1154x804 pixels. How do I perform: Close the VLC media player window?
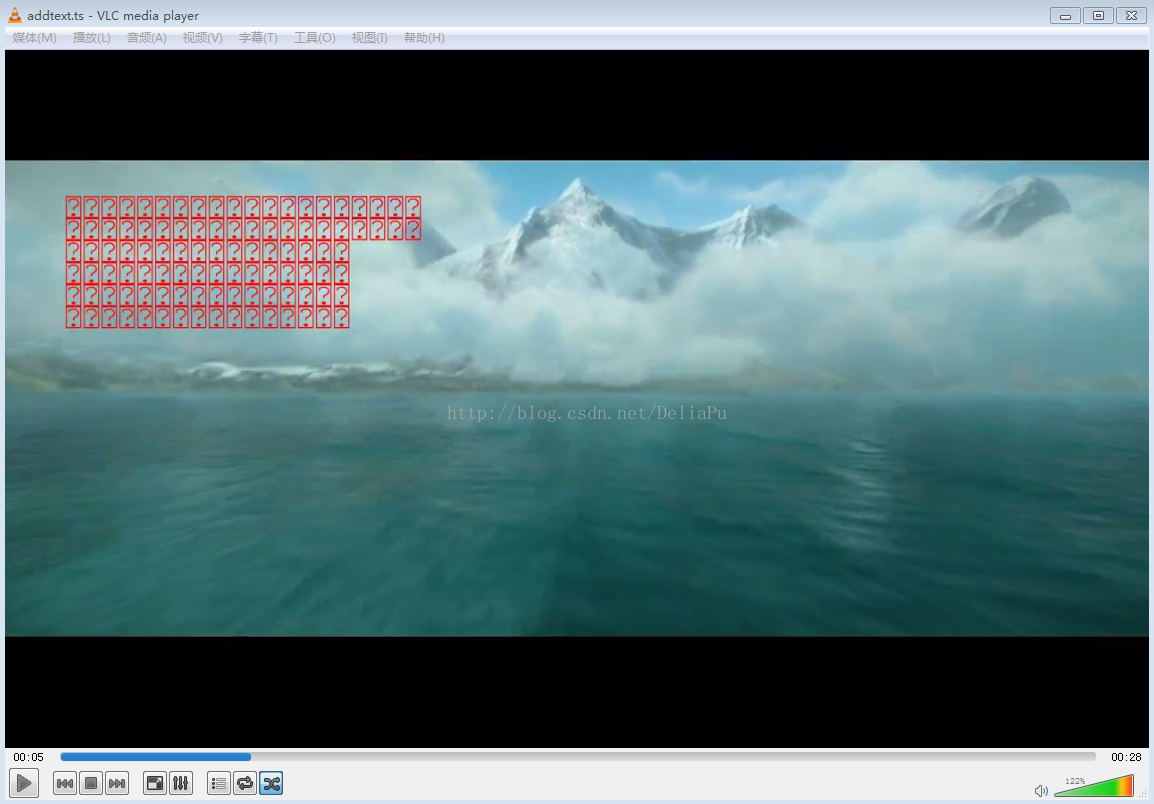point(1131,15)
